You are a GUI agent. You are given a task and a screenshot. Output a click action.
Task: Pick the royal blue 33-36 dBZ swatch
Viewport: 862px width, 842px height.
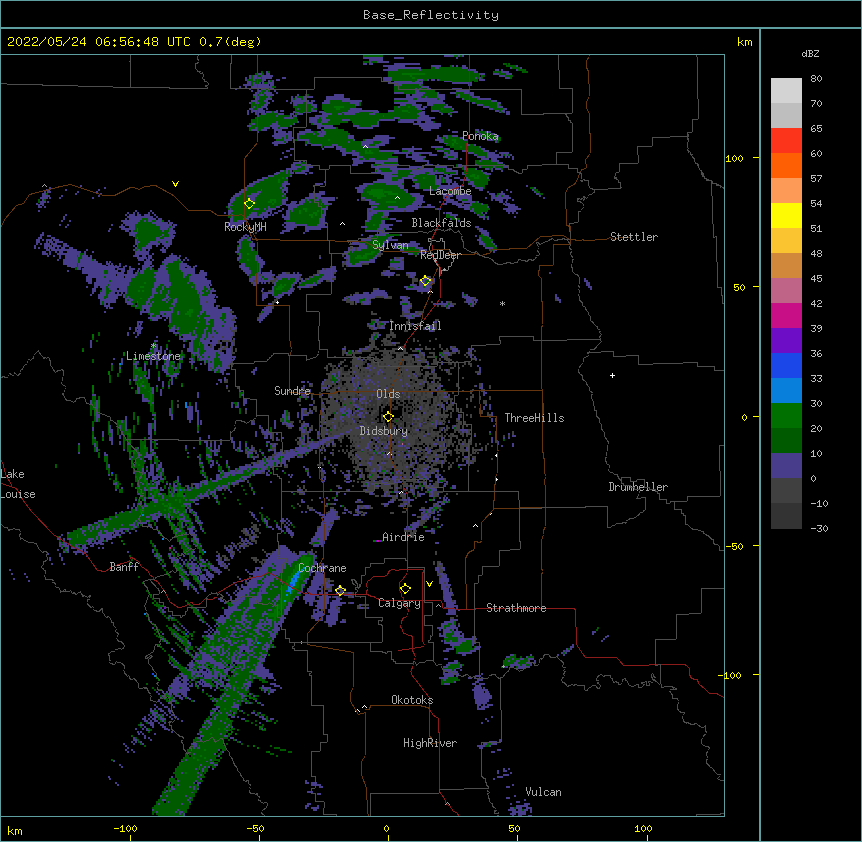tap(786, 365)
